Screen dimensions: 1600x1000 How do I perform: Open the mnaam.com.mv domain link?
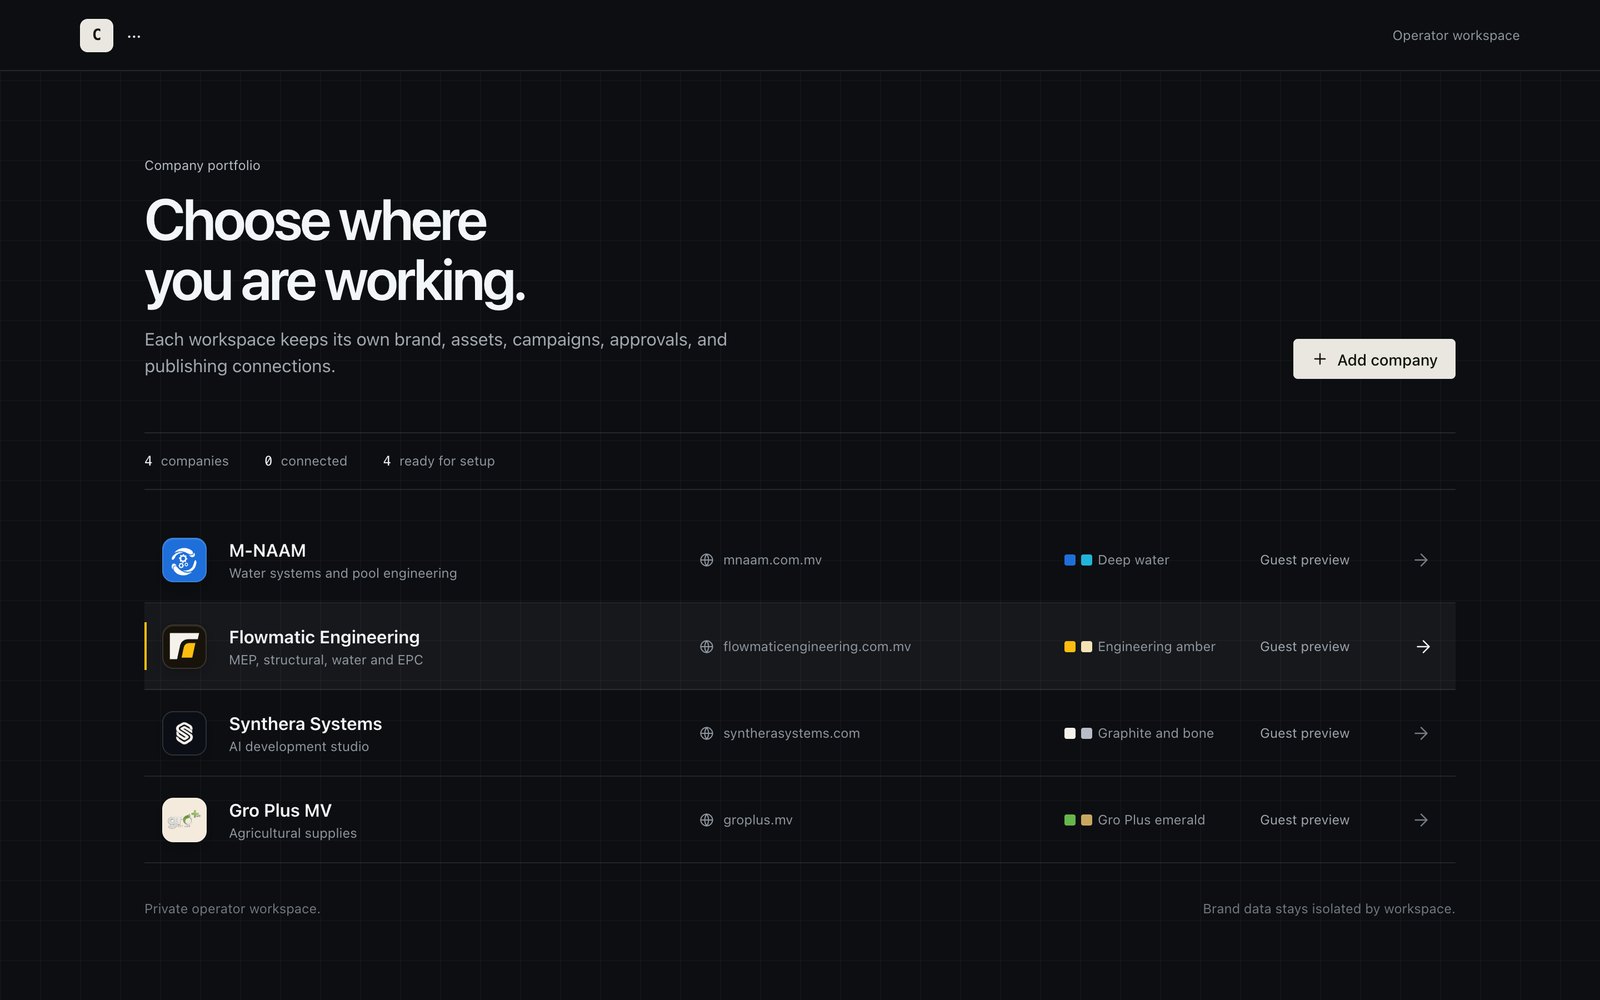[772, 560]
